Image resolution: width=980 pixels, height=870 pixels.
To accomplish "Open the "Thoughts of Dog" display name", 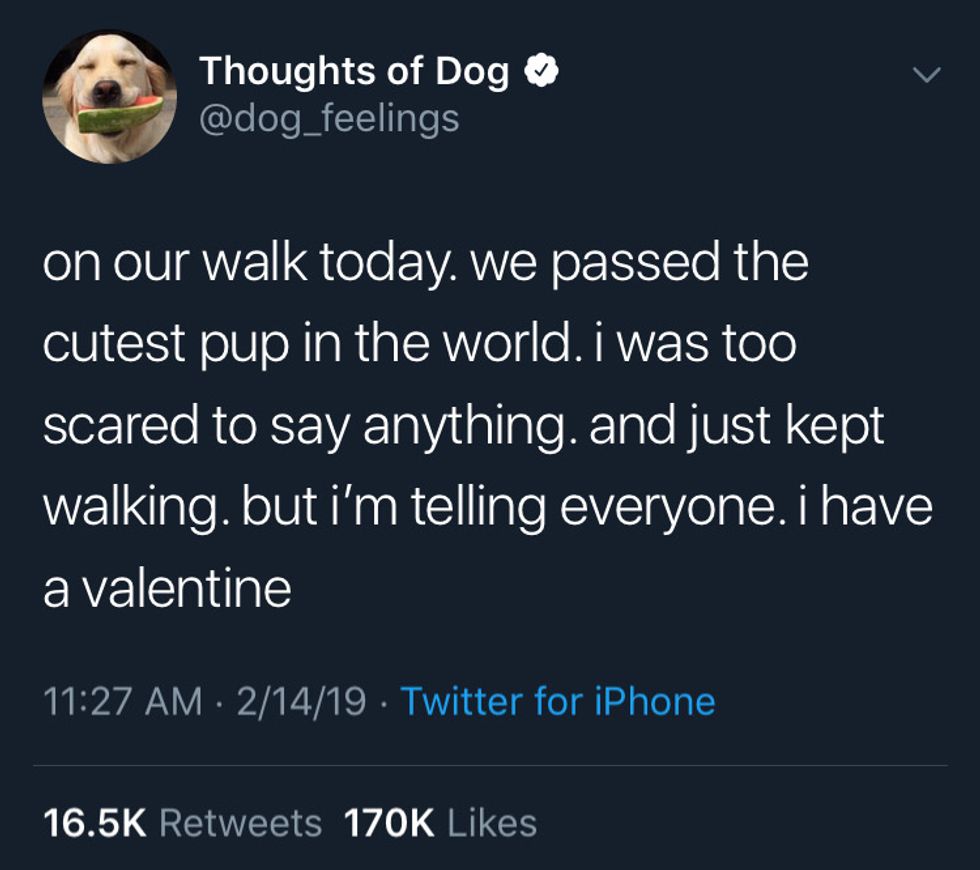I will pos(354,72).
